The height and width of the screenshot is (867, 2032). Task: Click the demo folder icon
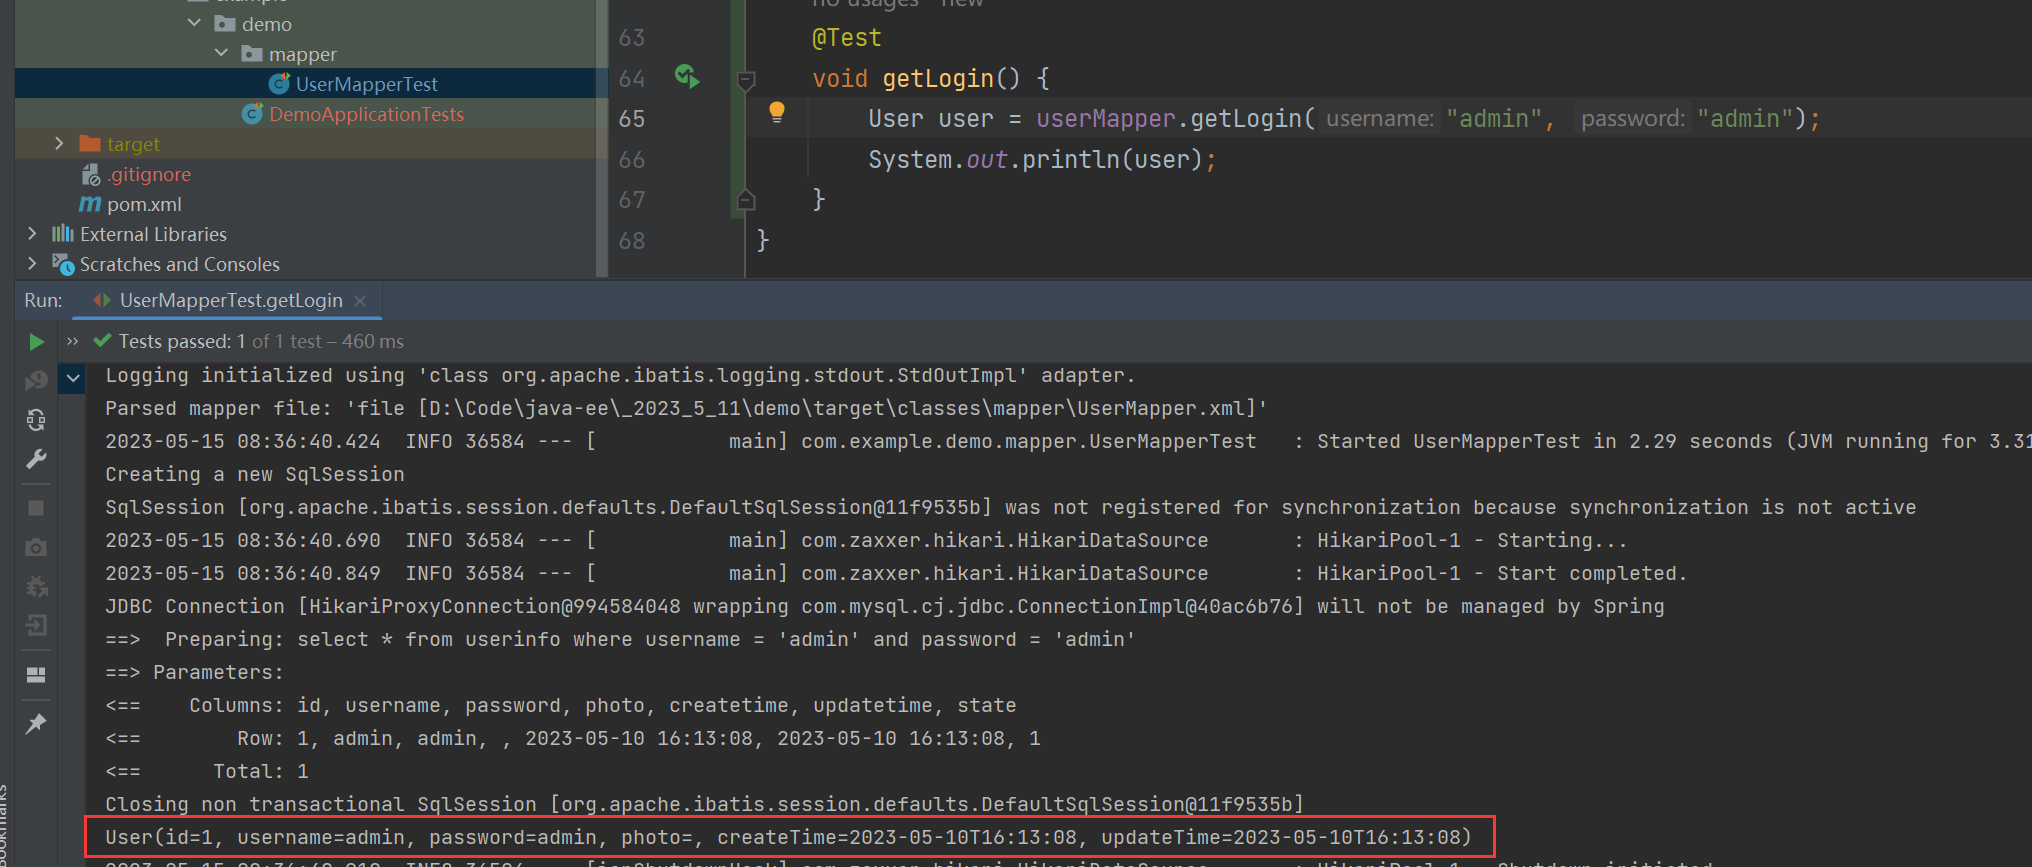(225, 23)
